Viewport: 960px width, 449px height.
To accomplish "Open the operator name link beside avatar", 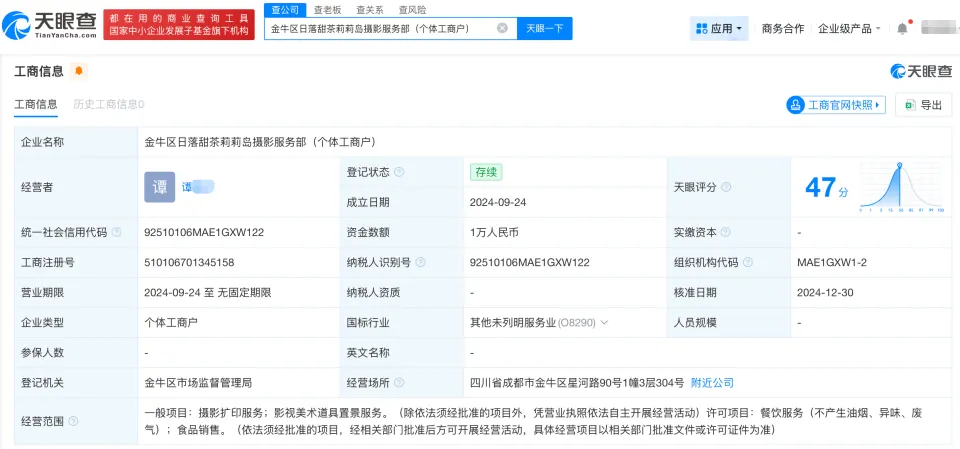I will [x=198, y=187].
